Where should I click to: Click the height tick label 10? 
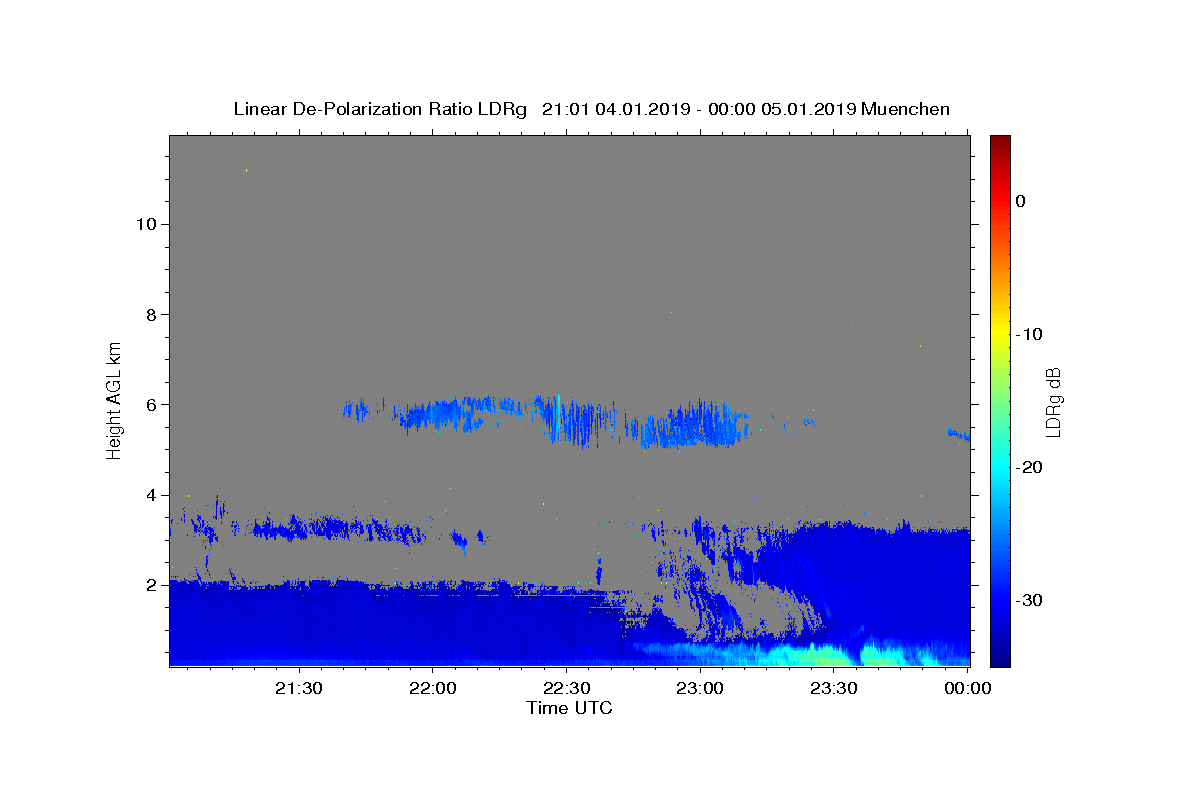click(x=147, y=224)
